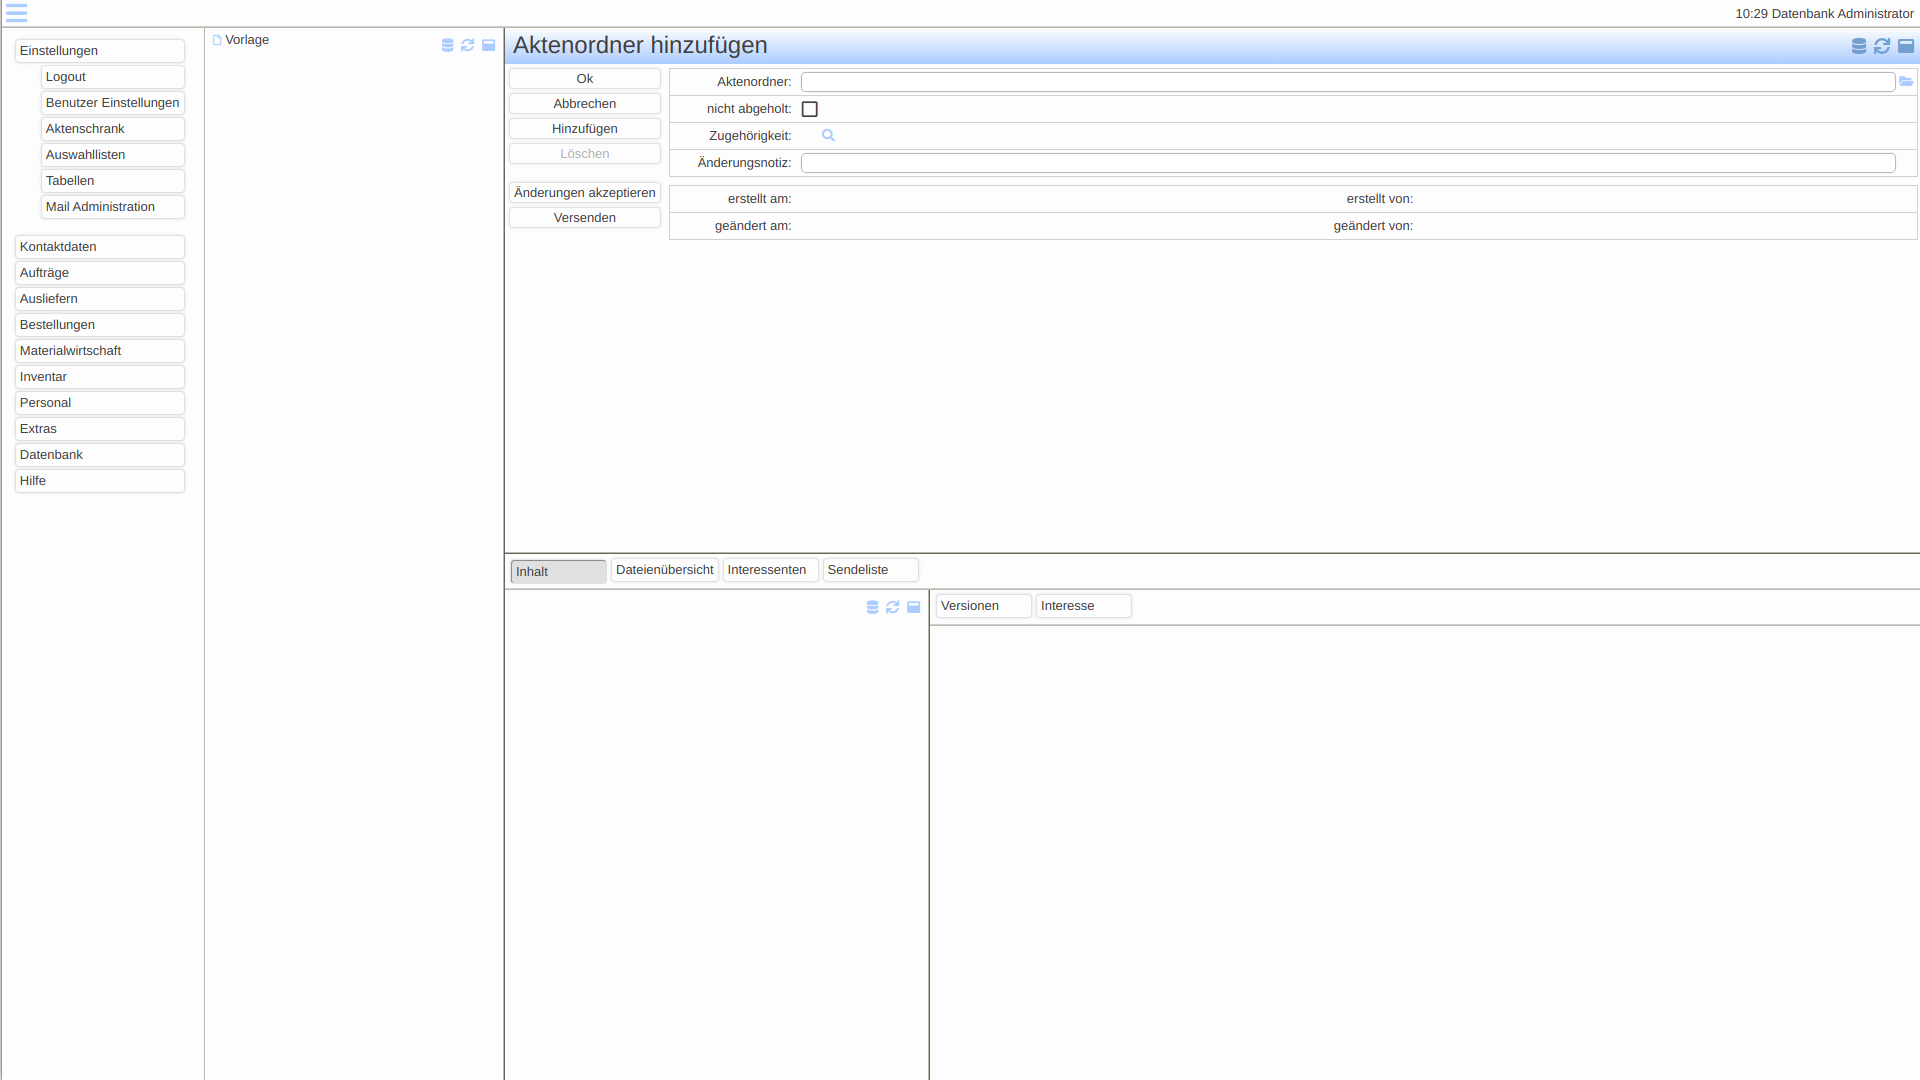Open the Interessenten tab
This screenshot has width=1920, height=1080.
coord(767,570)
